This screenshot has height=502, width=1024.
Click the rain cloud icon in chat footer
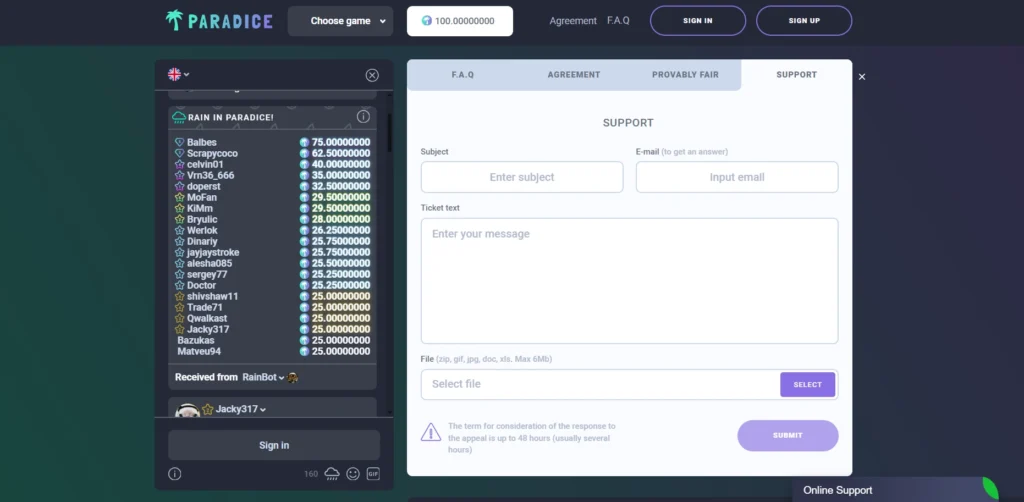click(332, 473)
